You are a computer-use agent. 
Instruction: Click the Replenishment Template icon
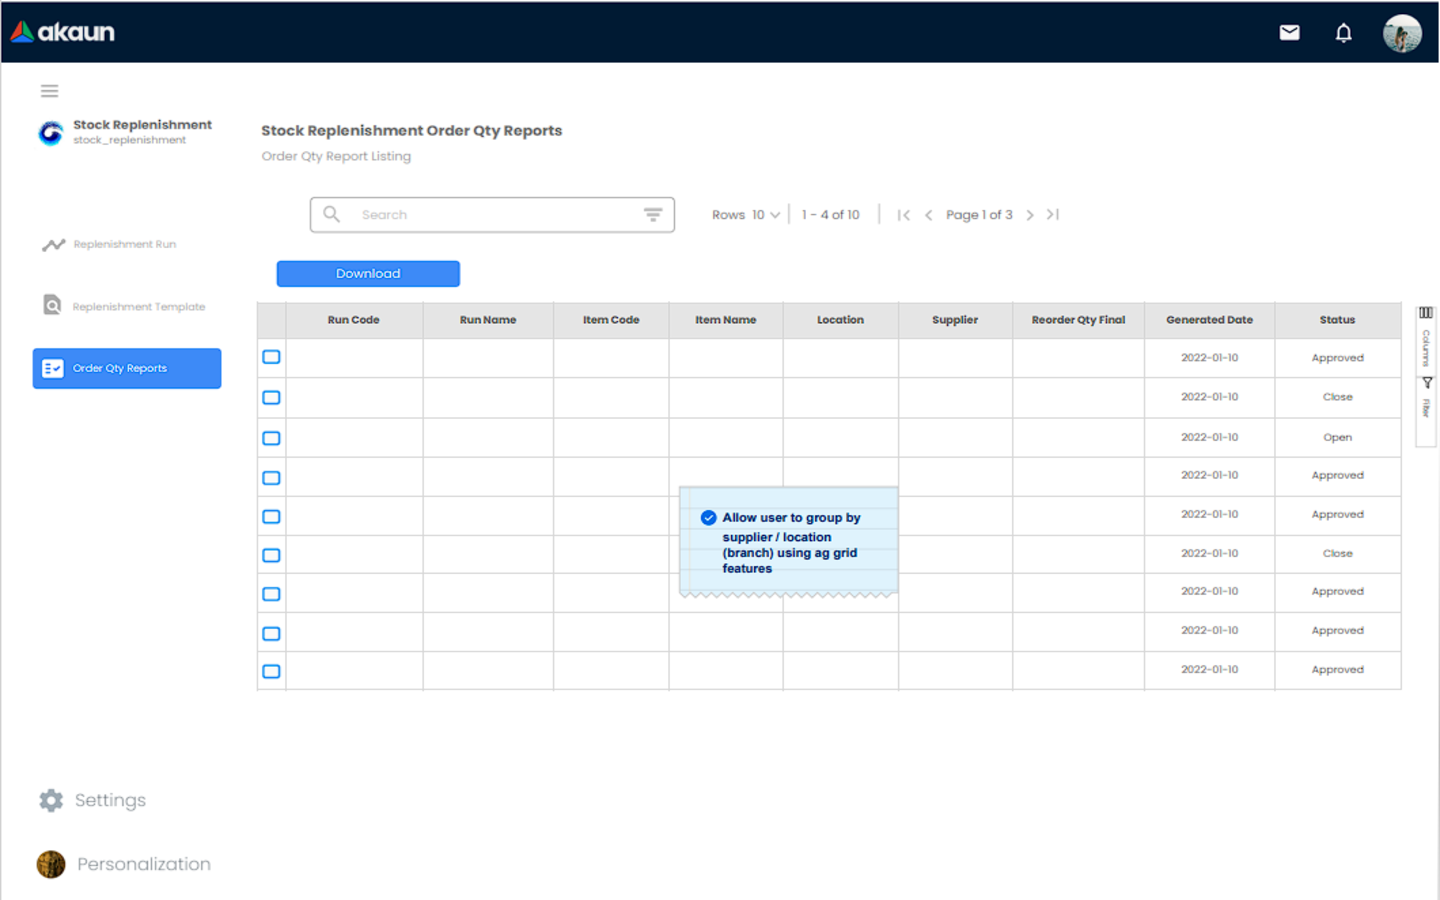pos(52,305)
